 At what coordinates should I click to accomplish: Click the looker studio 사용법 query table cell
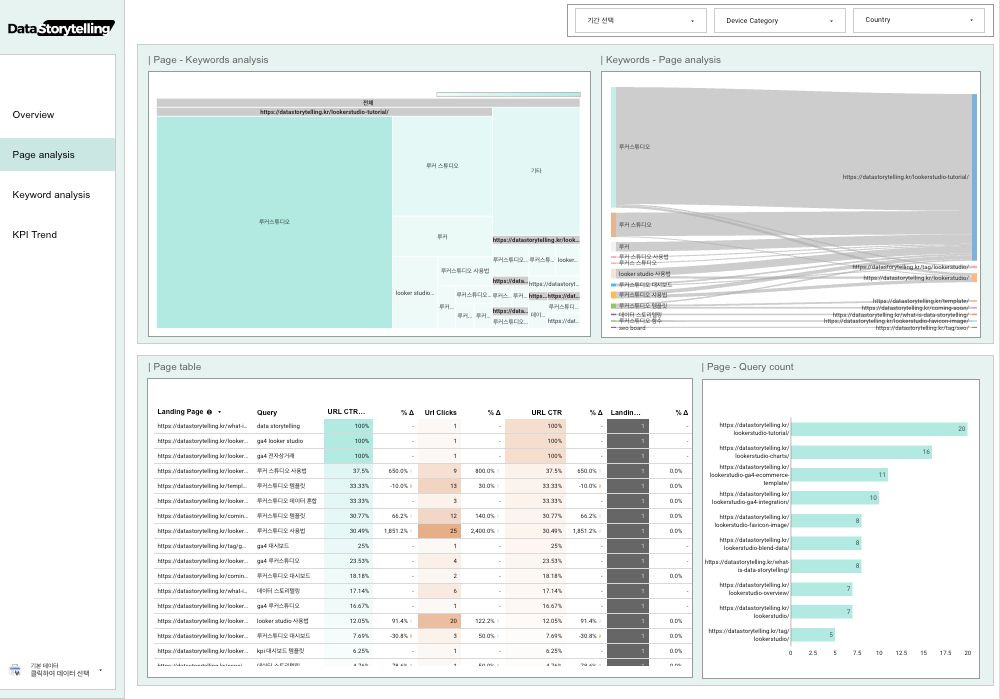pos(283,621)
